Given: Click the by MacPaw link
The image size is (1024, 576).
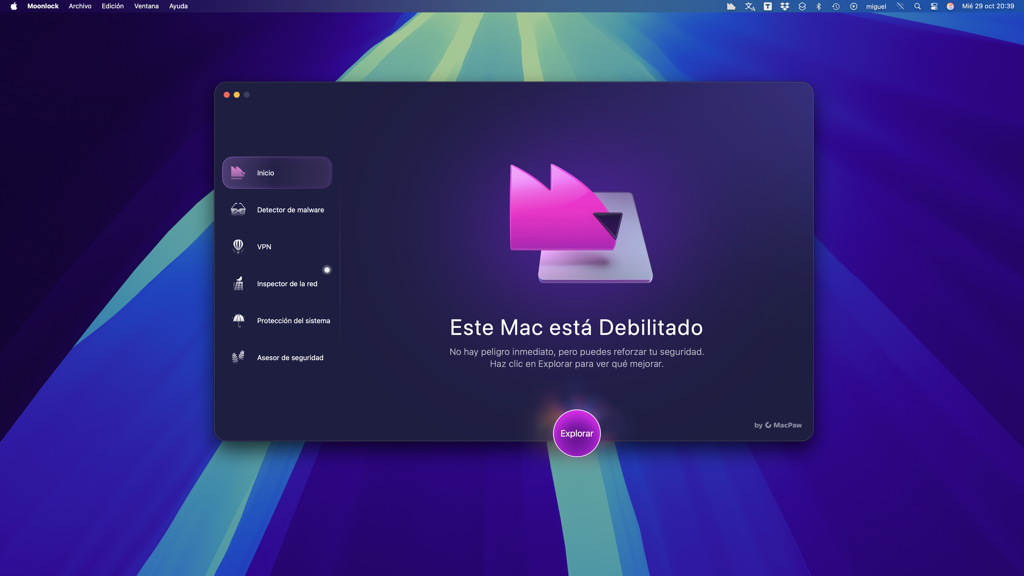Looking at the screenshot, I should point(777,424).
